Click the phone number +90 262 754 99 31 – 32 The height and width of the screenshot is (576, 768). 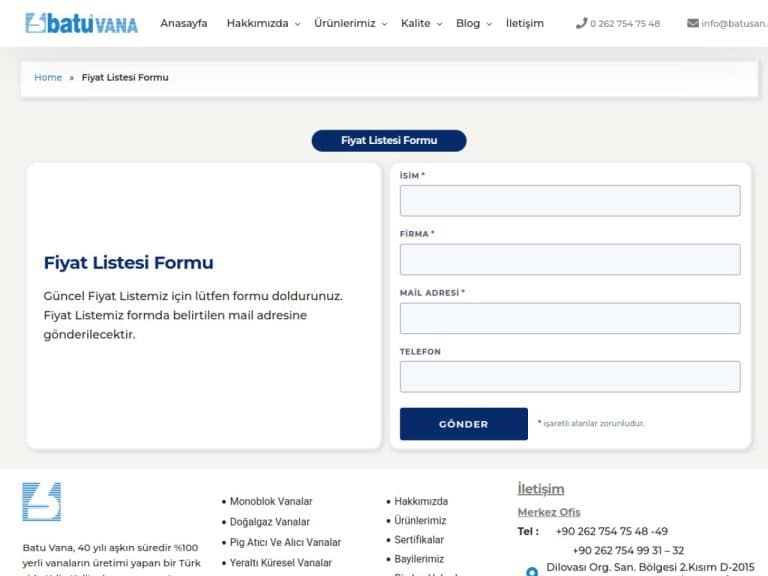(x=628, y=551)
